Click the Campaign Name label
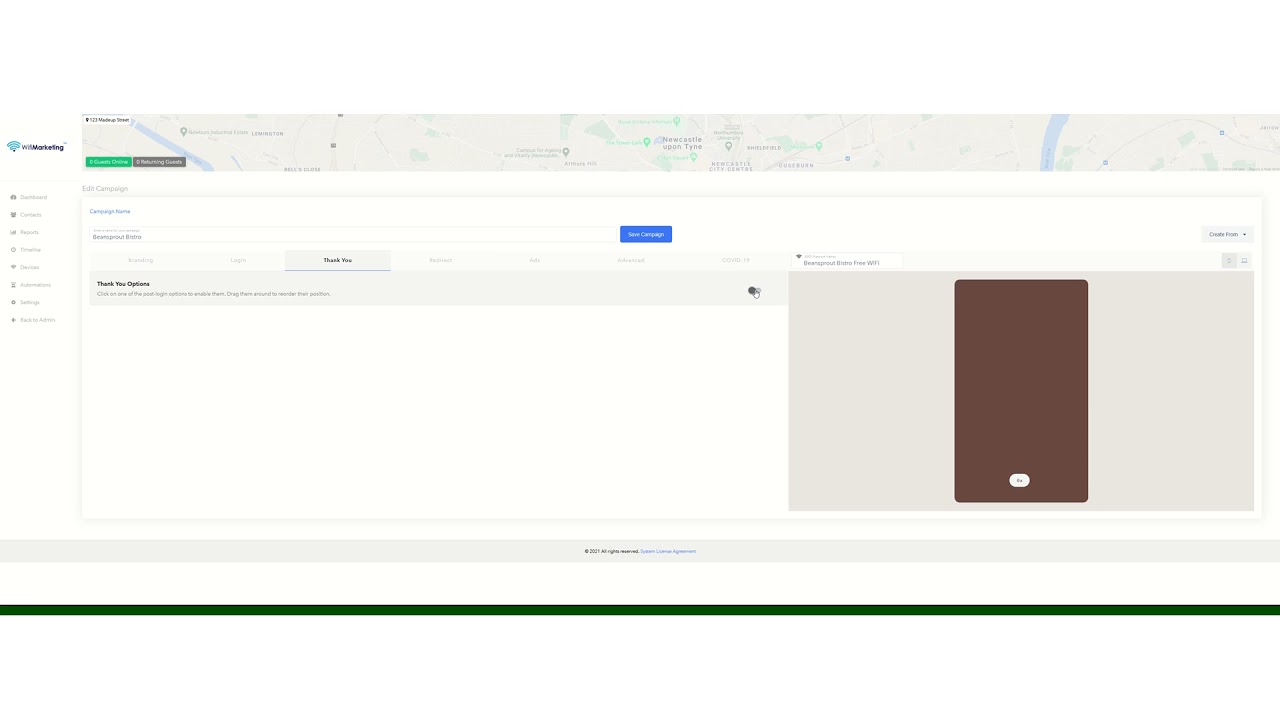 coord(110,211)
